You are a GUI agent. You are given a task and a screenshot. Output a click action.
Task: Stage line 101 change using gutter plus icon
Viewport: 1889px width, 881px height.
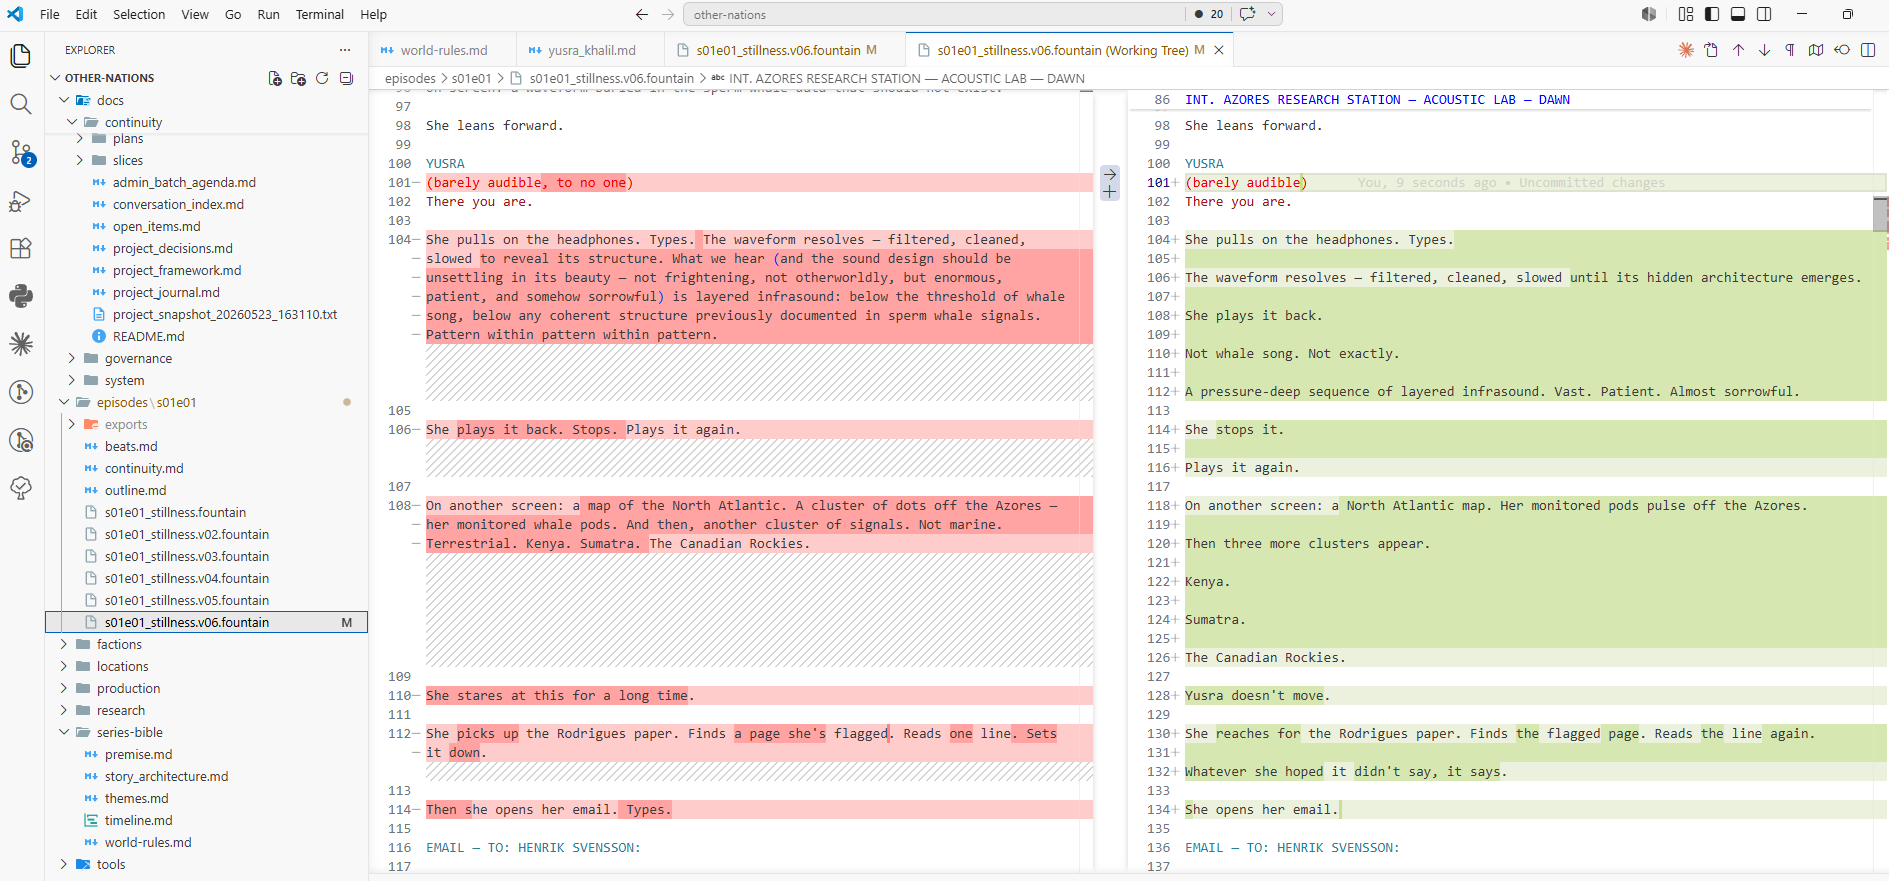[1110, 192]
